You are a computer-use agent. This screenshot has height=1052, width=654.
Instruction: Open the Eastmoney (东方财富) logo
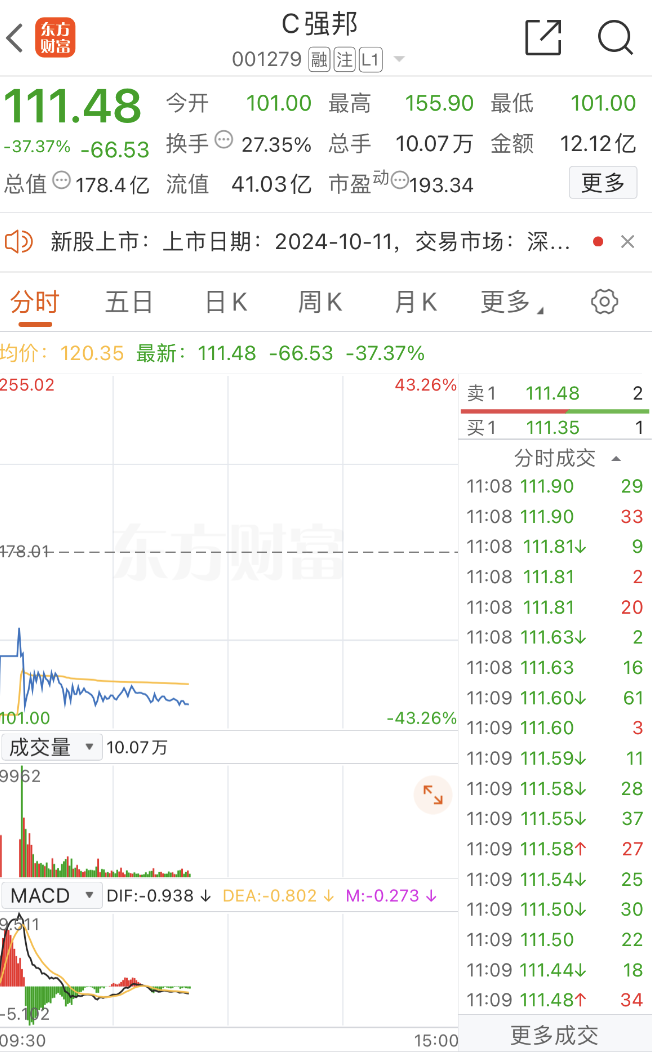(55, 38)
